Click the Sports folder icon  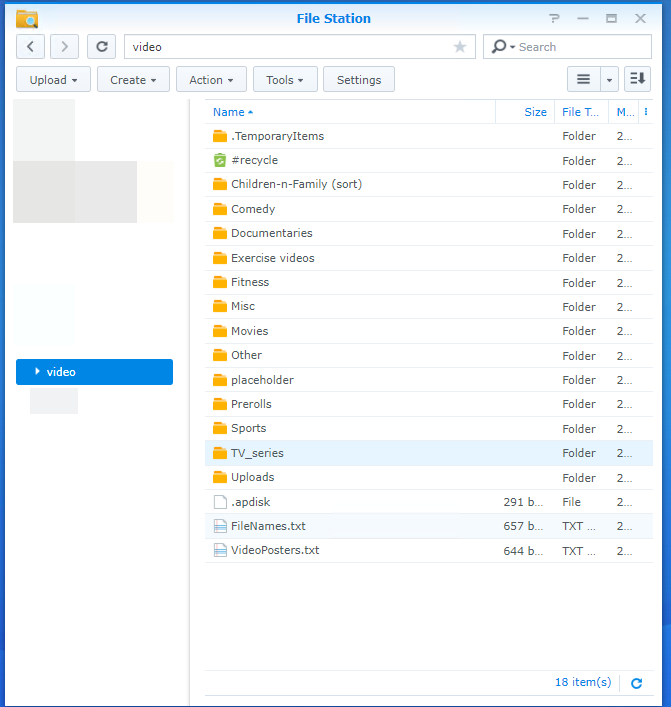tap(220, 428)
